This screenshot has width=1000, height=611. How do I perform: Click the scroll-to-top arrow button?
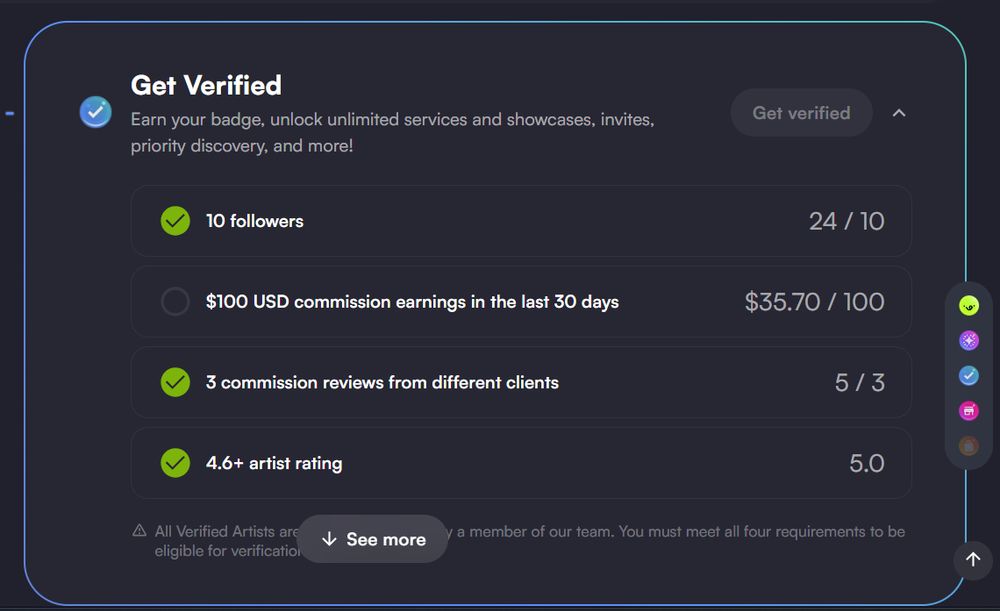pos(972,560)
